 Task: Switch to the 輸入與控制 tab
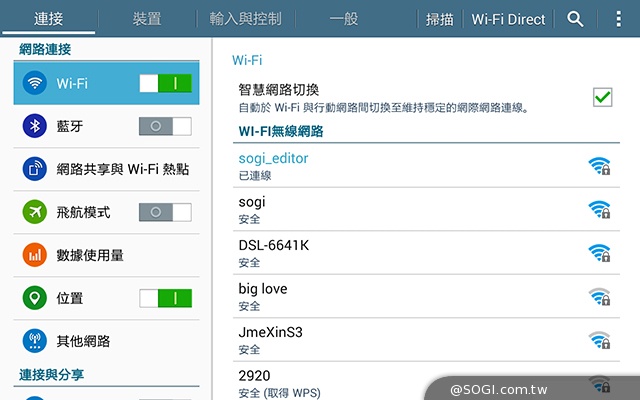[245, 19]
